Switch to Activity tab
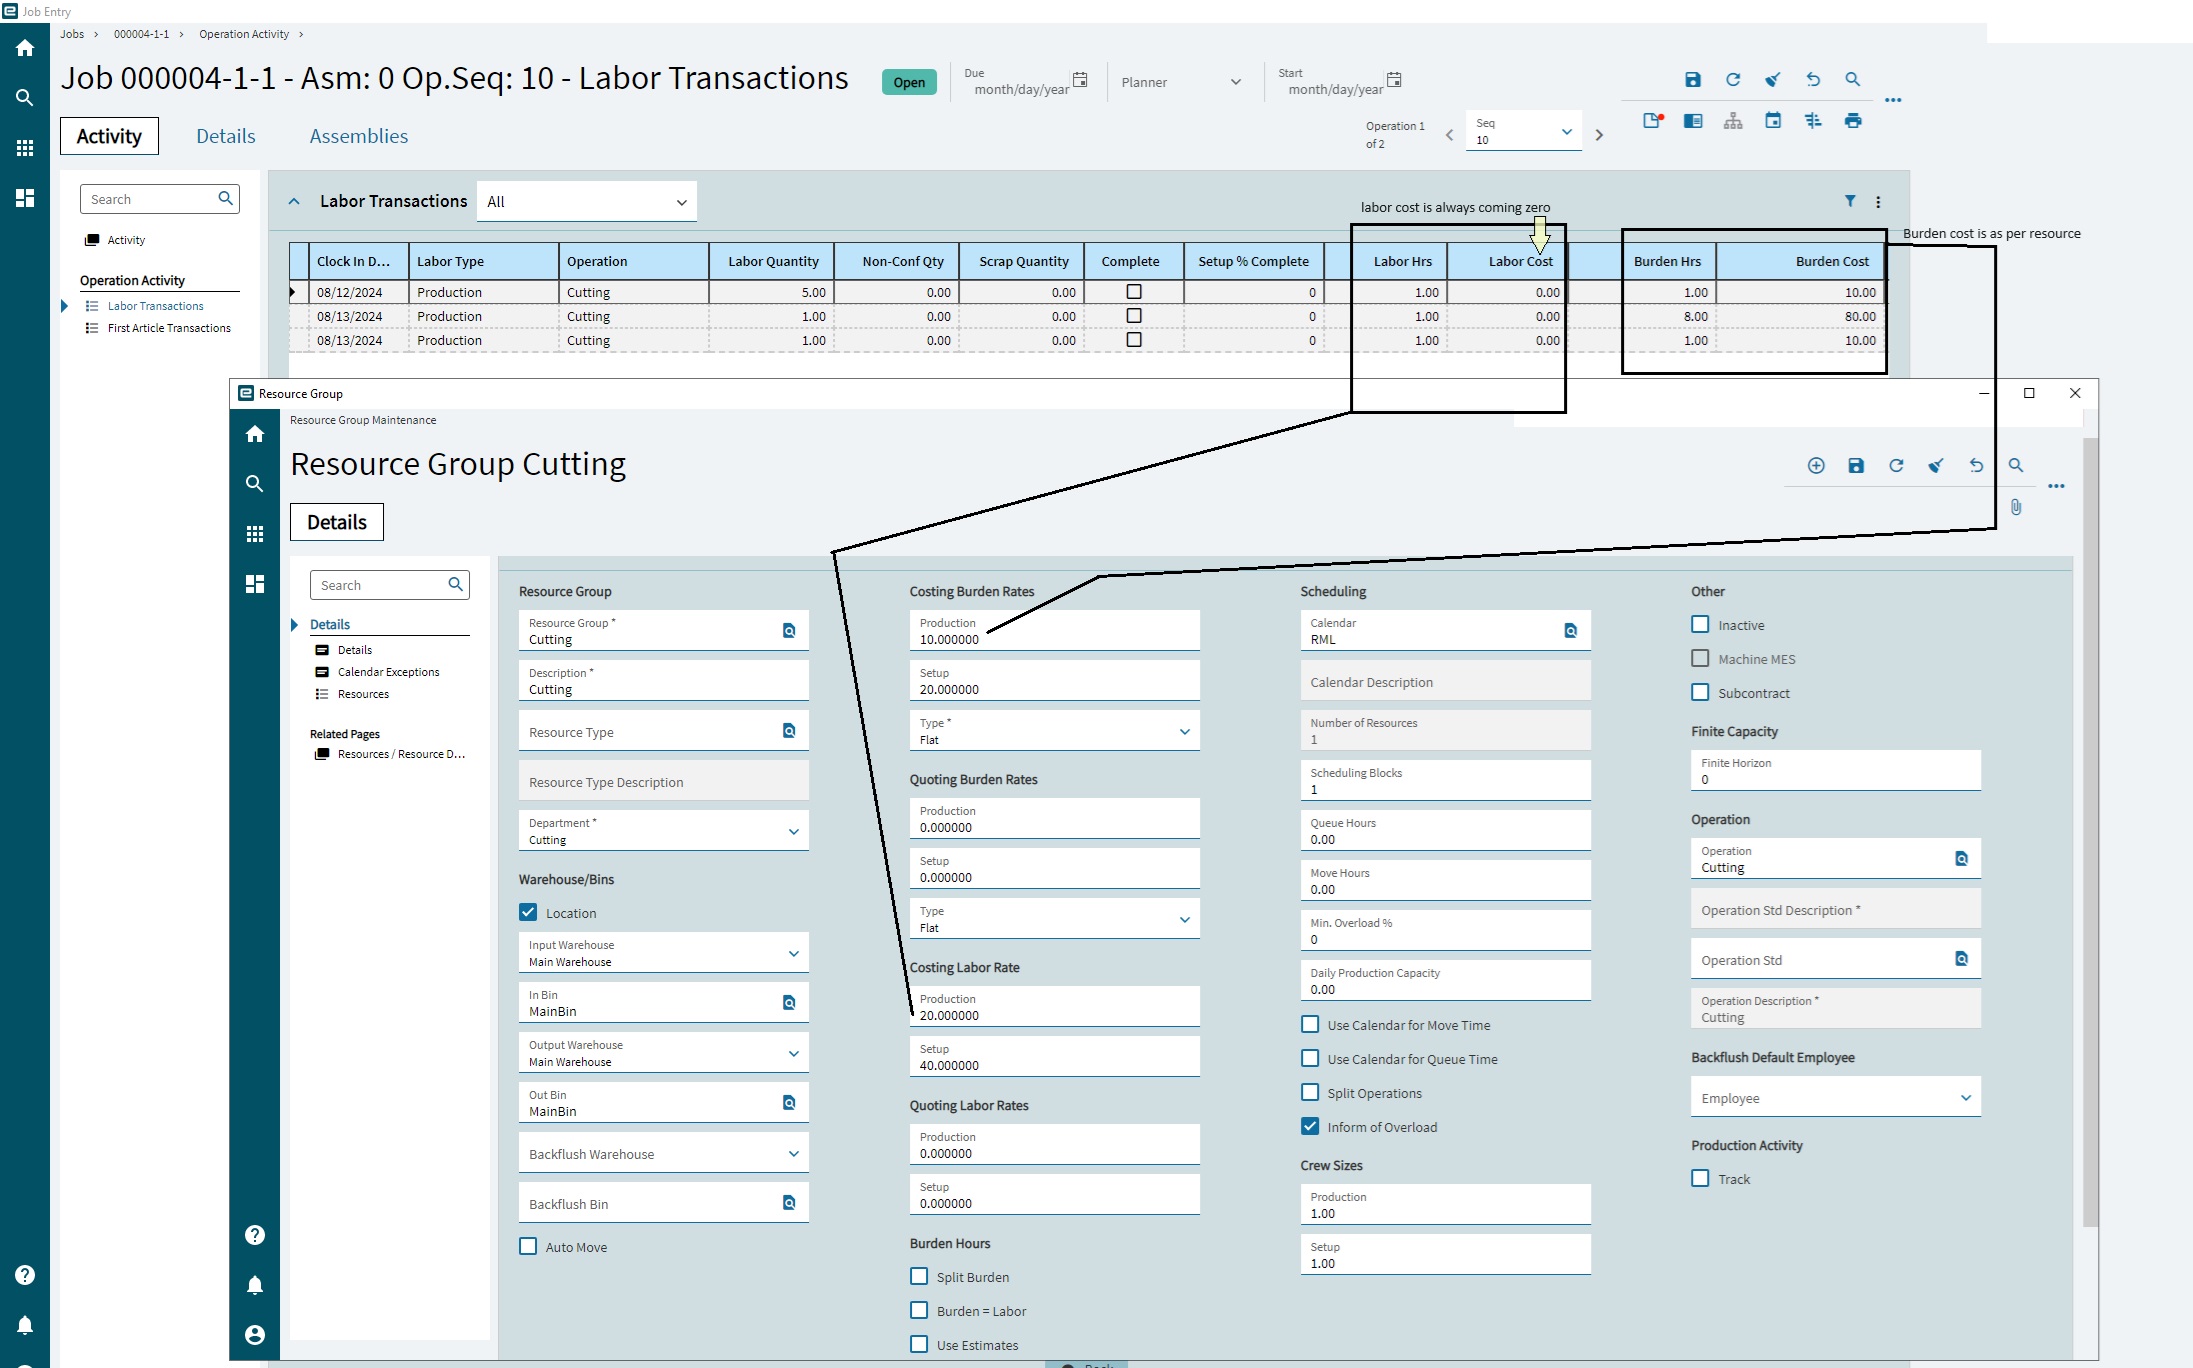This screenshot has height=1368, width=2193. tap(109, 136)
